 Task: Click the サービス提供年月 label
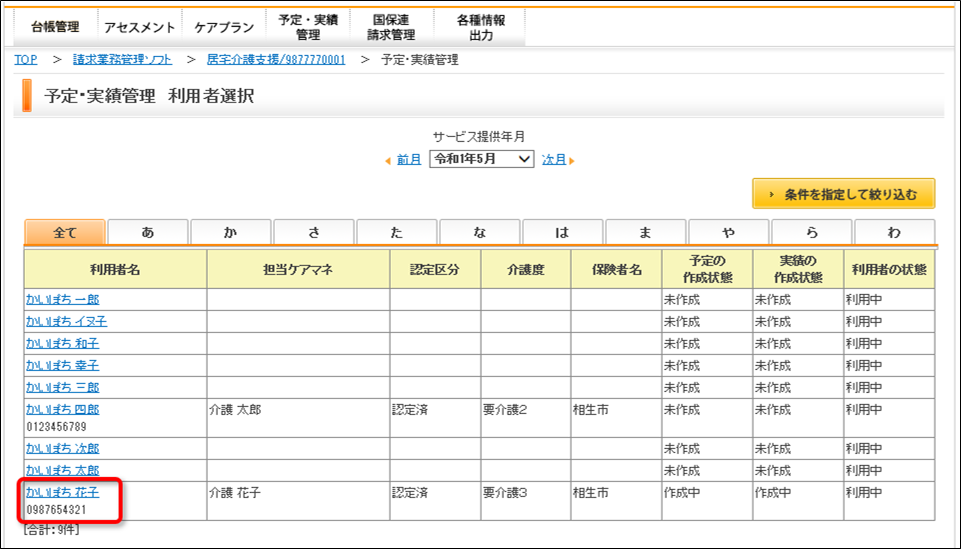[x=479, y=137]
